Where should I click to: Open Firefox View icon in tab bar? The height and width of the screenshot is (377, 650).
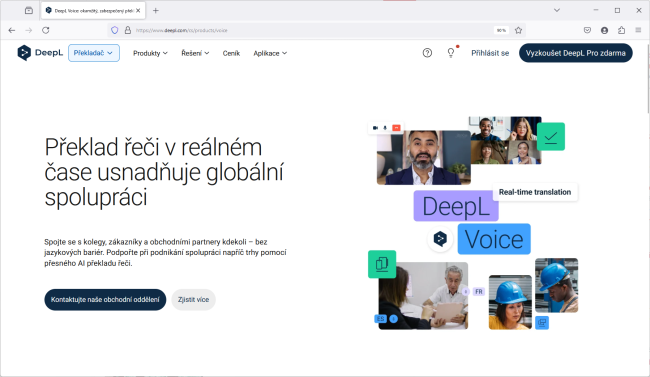(29, 11)
